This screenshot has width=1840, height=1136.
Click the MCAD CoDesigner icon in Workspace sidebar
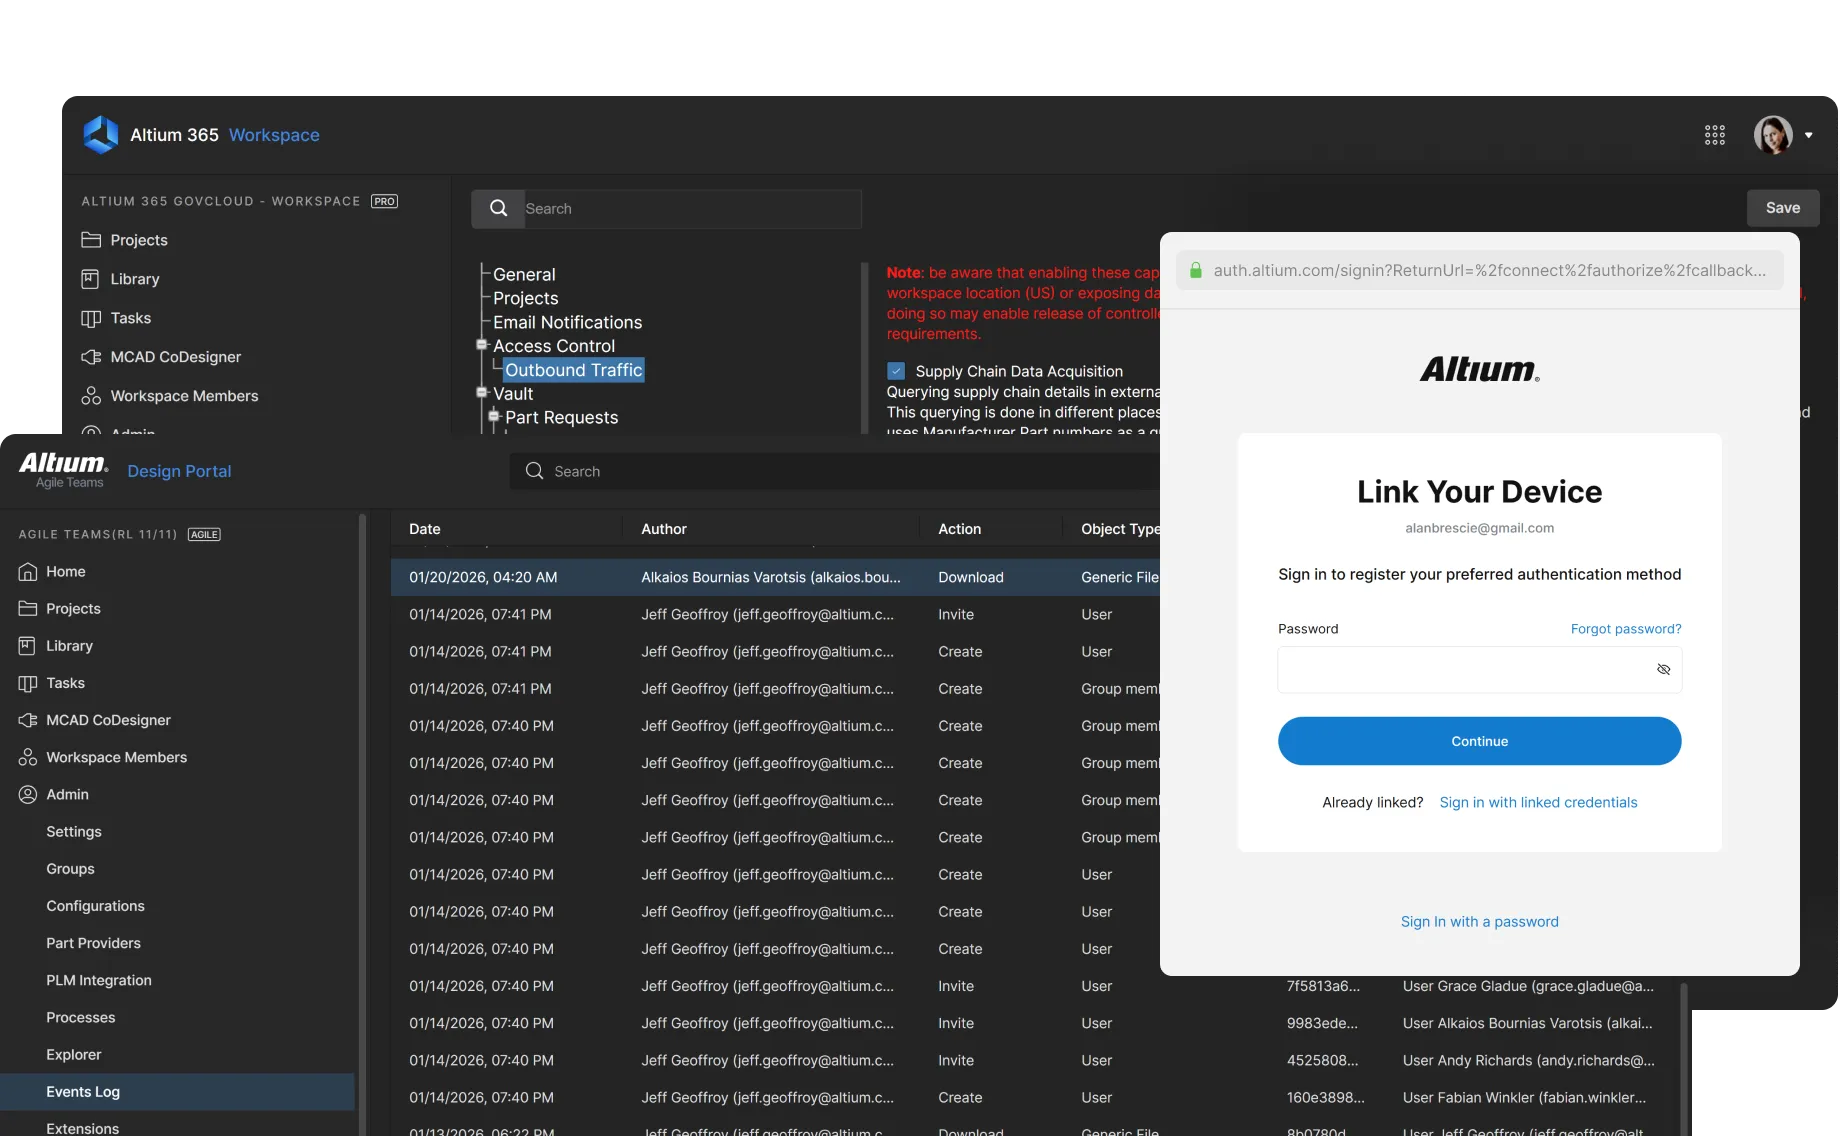91,357
